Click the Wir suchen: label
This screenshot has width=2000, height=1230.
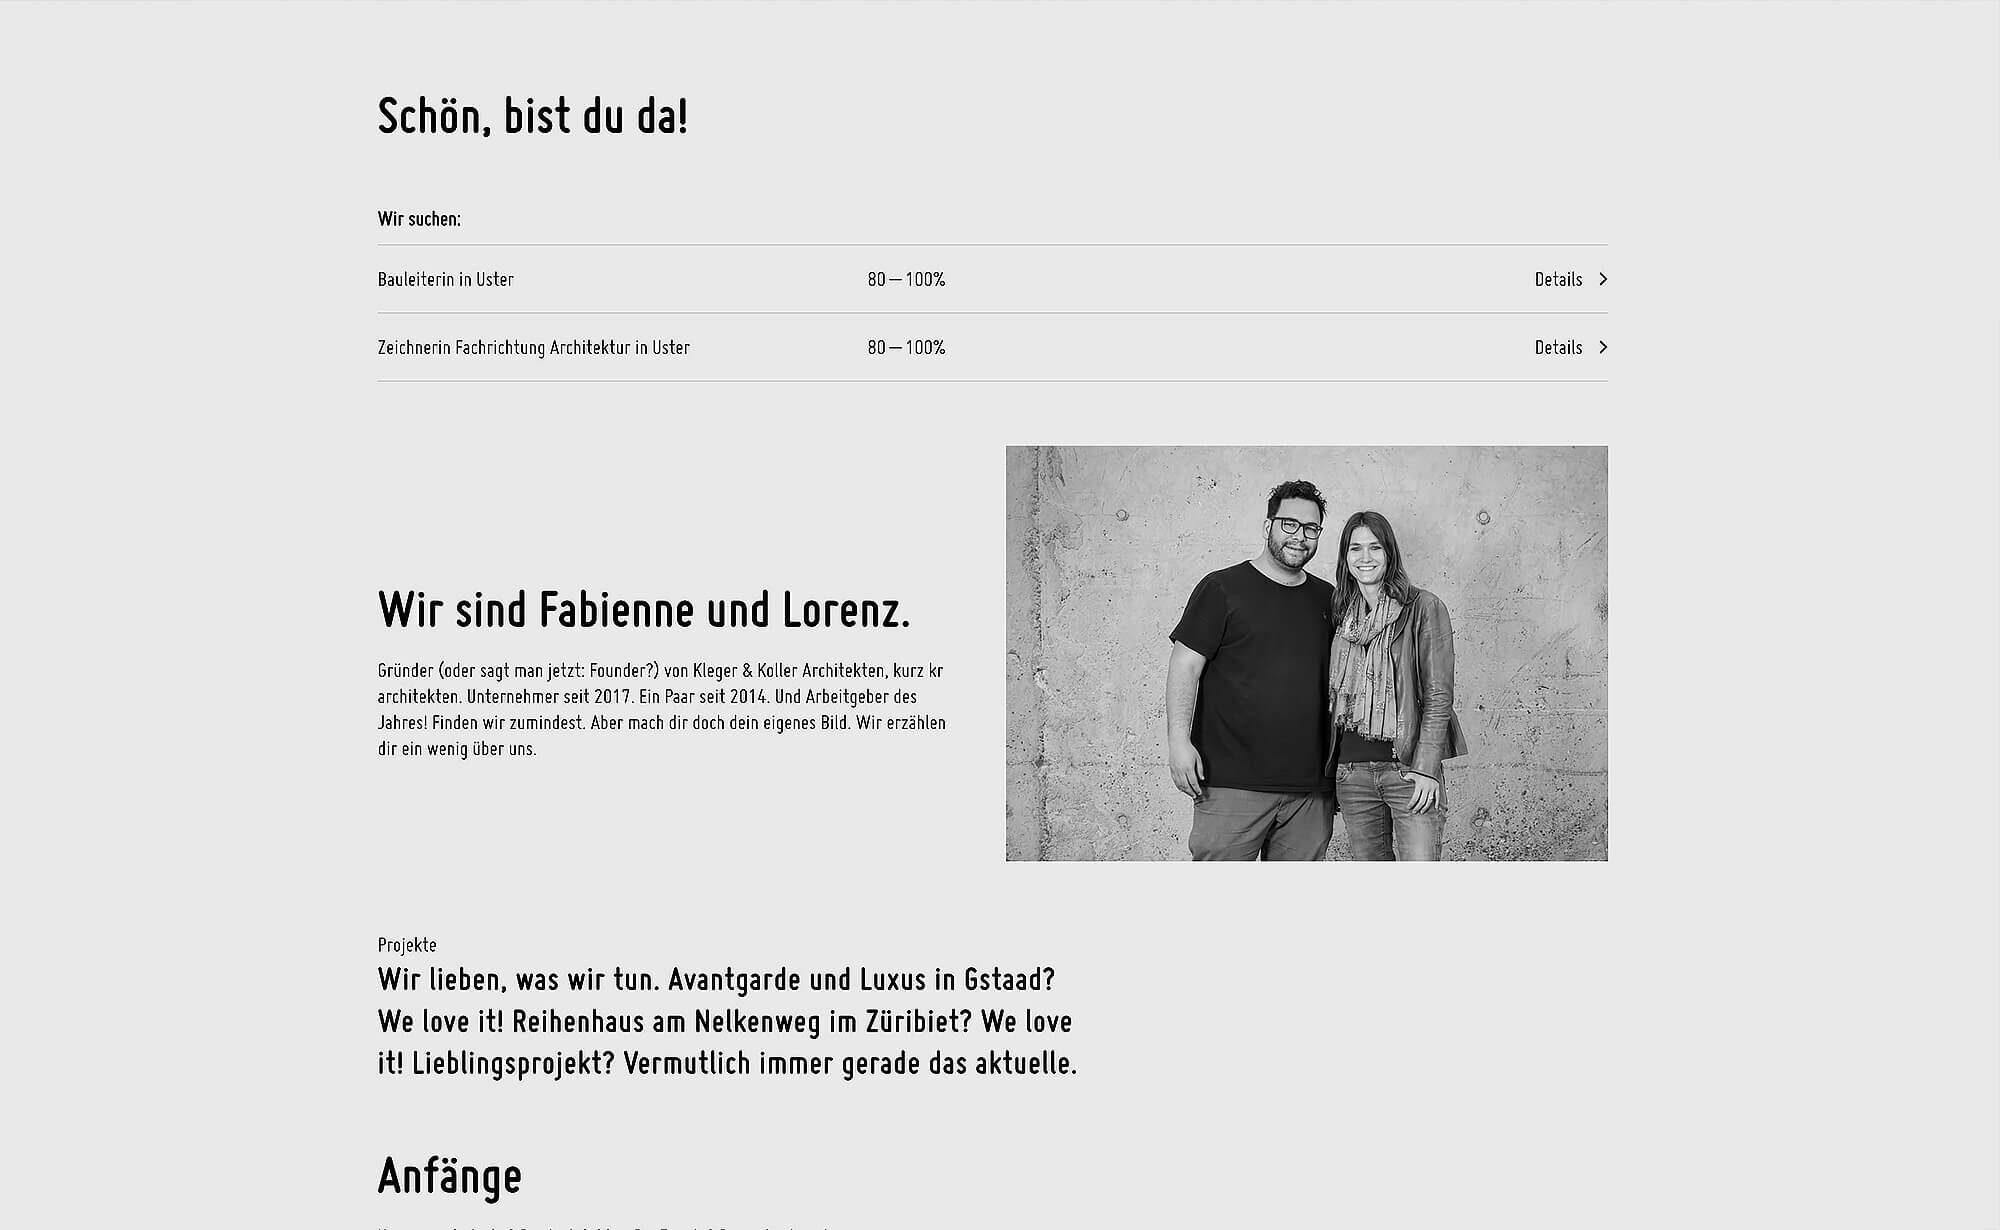click(x=419, y=219)
